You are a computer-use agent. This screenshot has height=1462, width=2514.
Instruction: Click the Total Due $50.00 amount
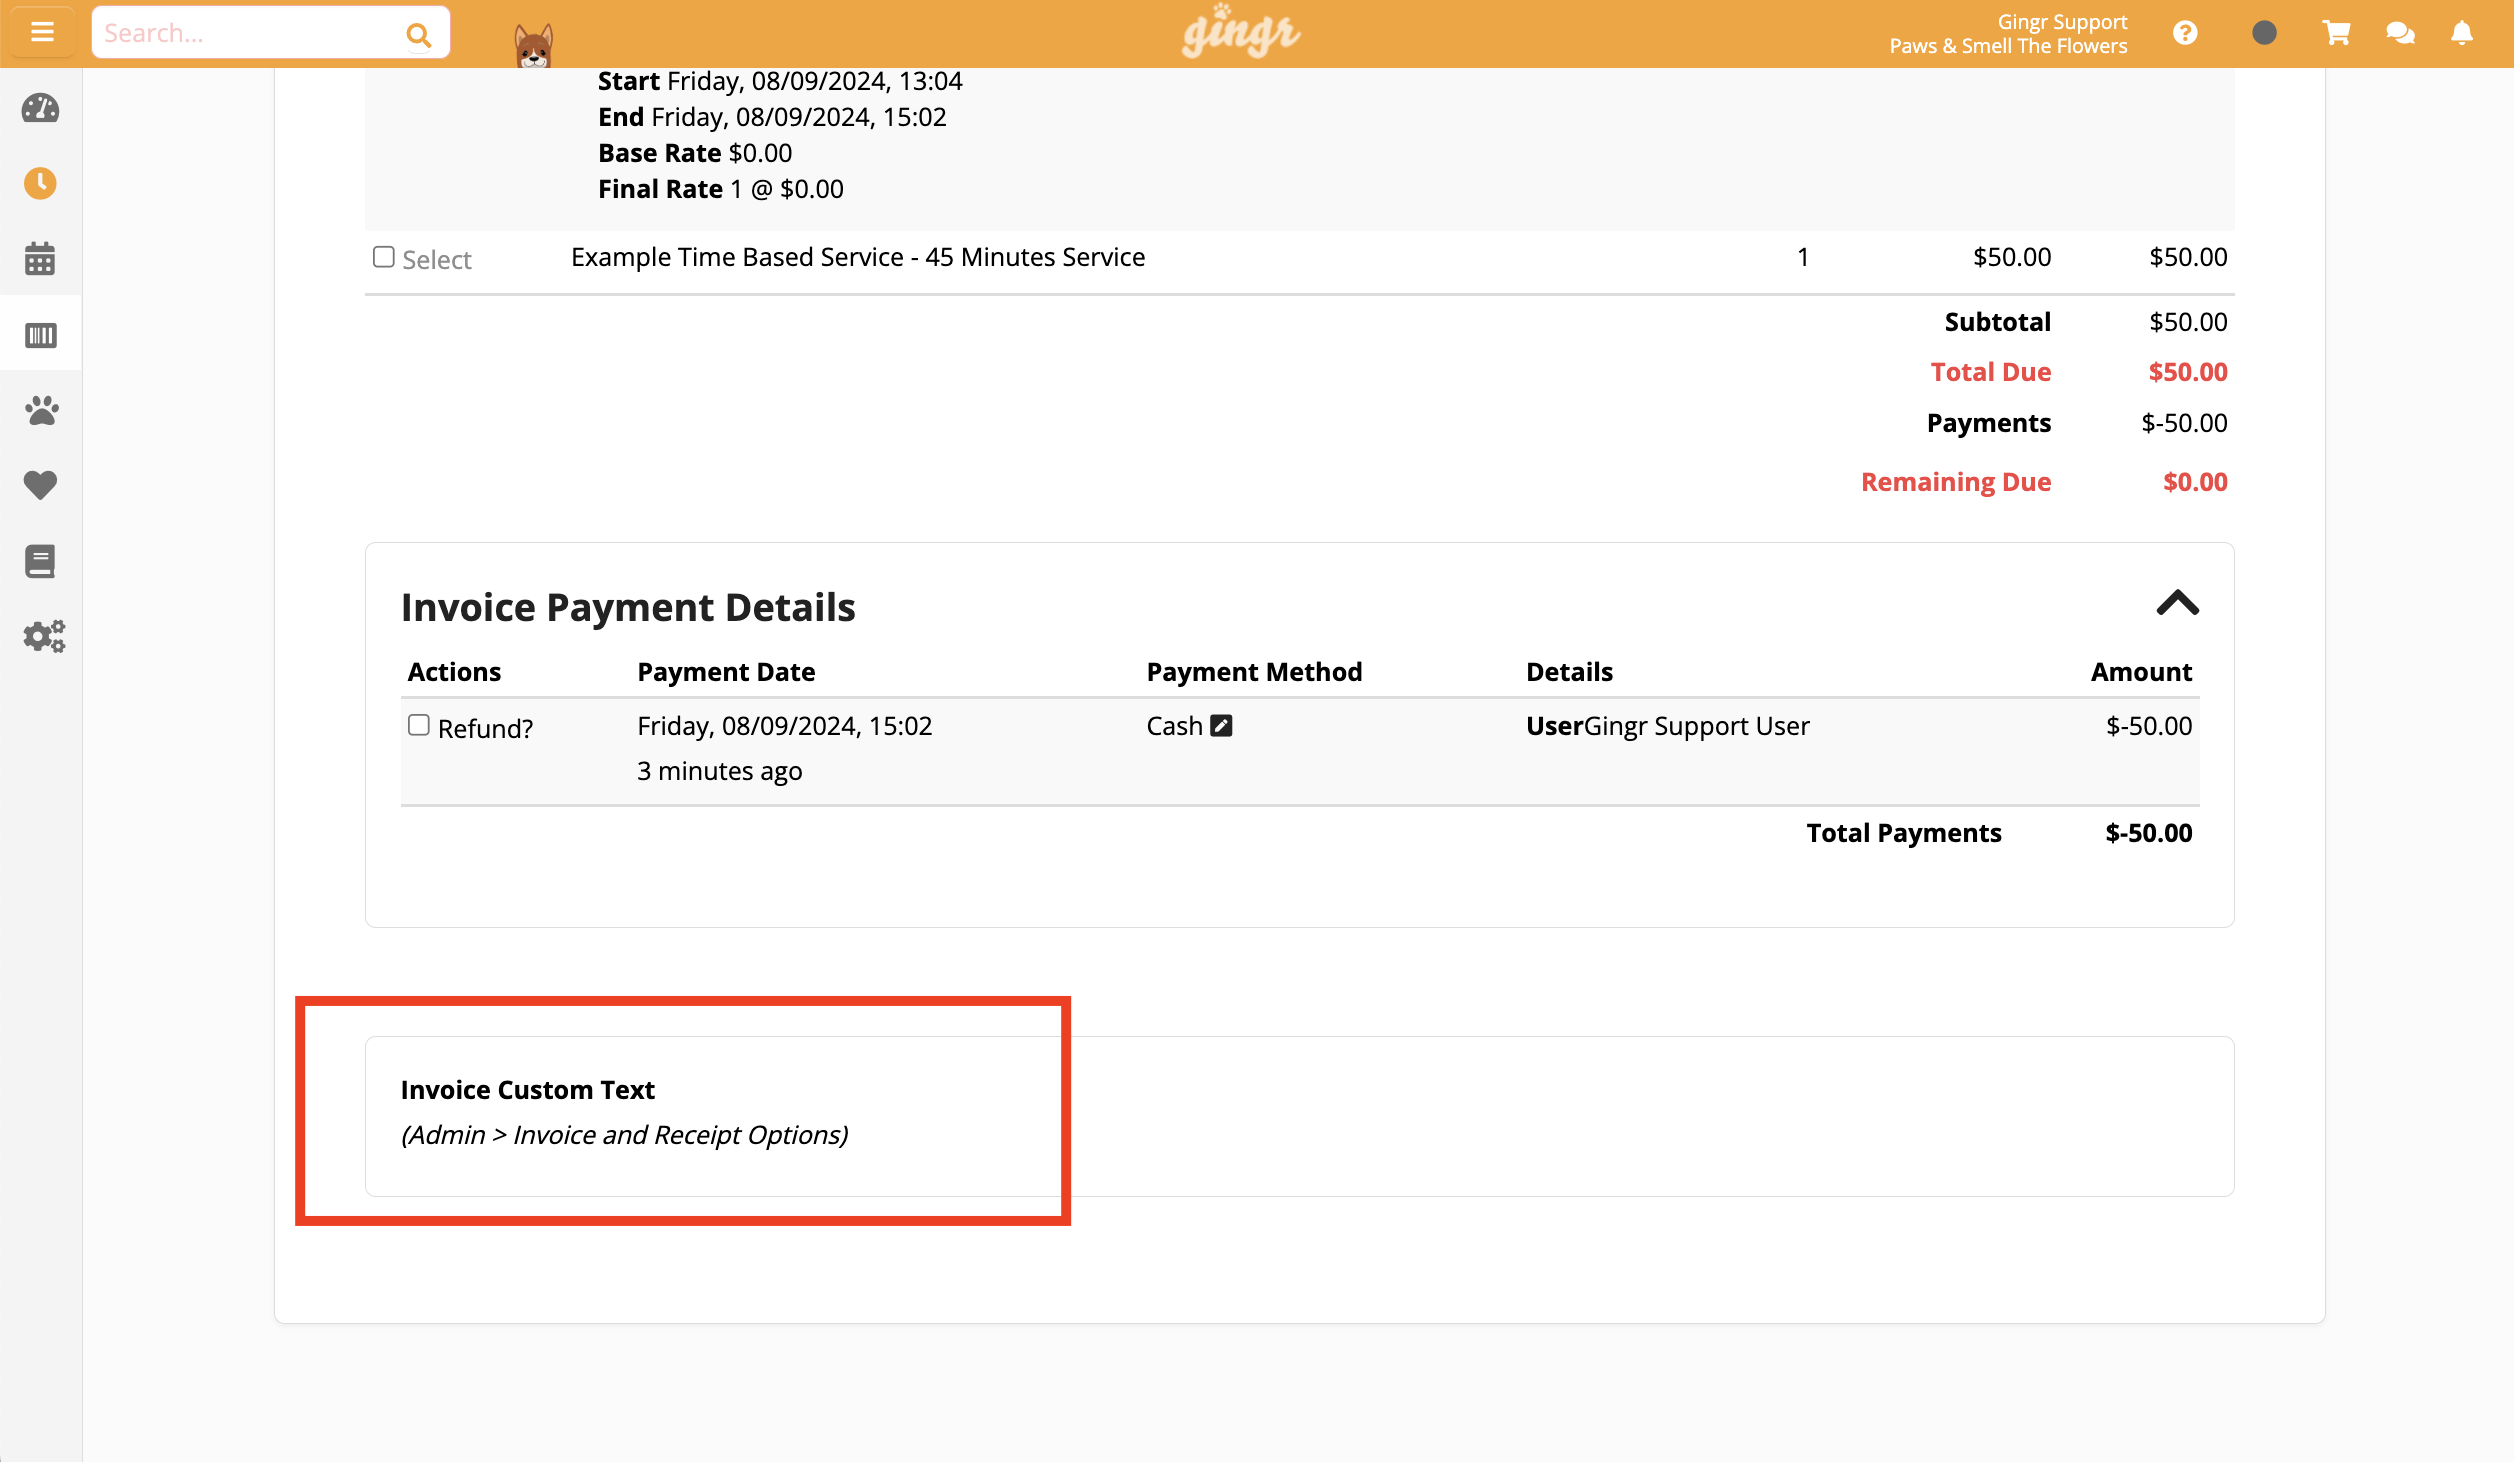click(2188, 372)
